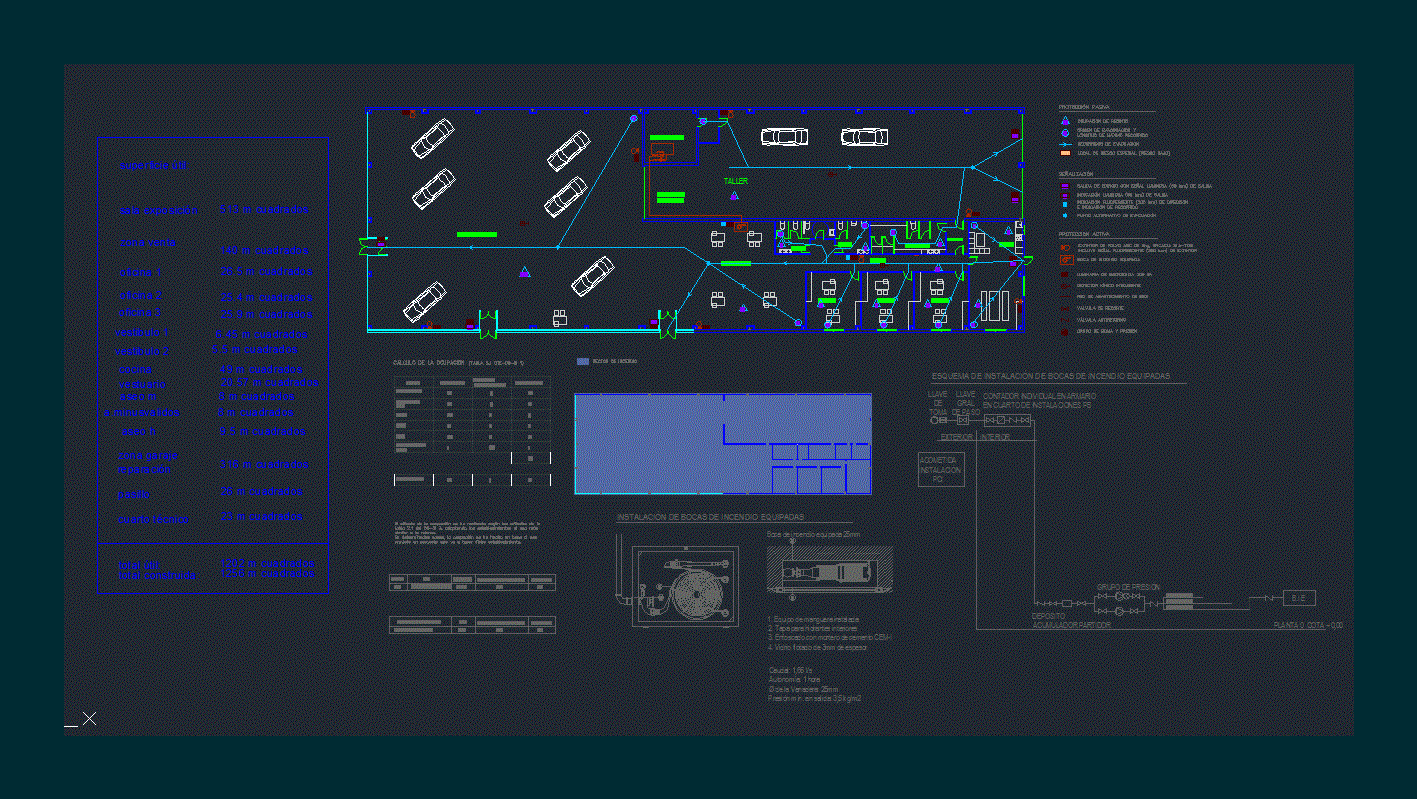Screen dimensions: 1417x799
Task: Pick the orange special risk area swatch in the legend
Action: 1066,153
